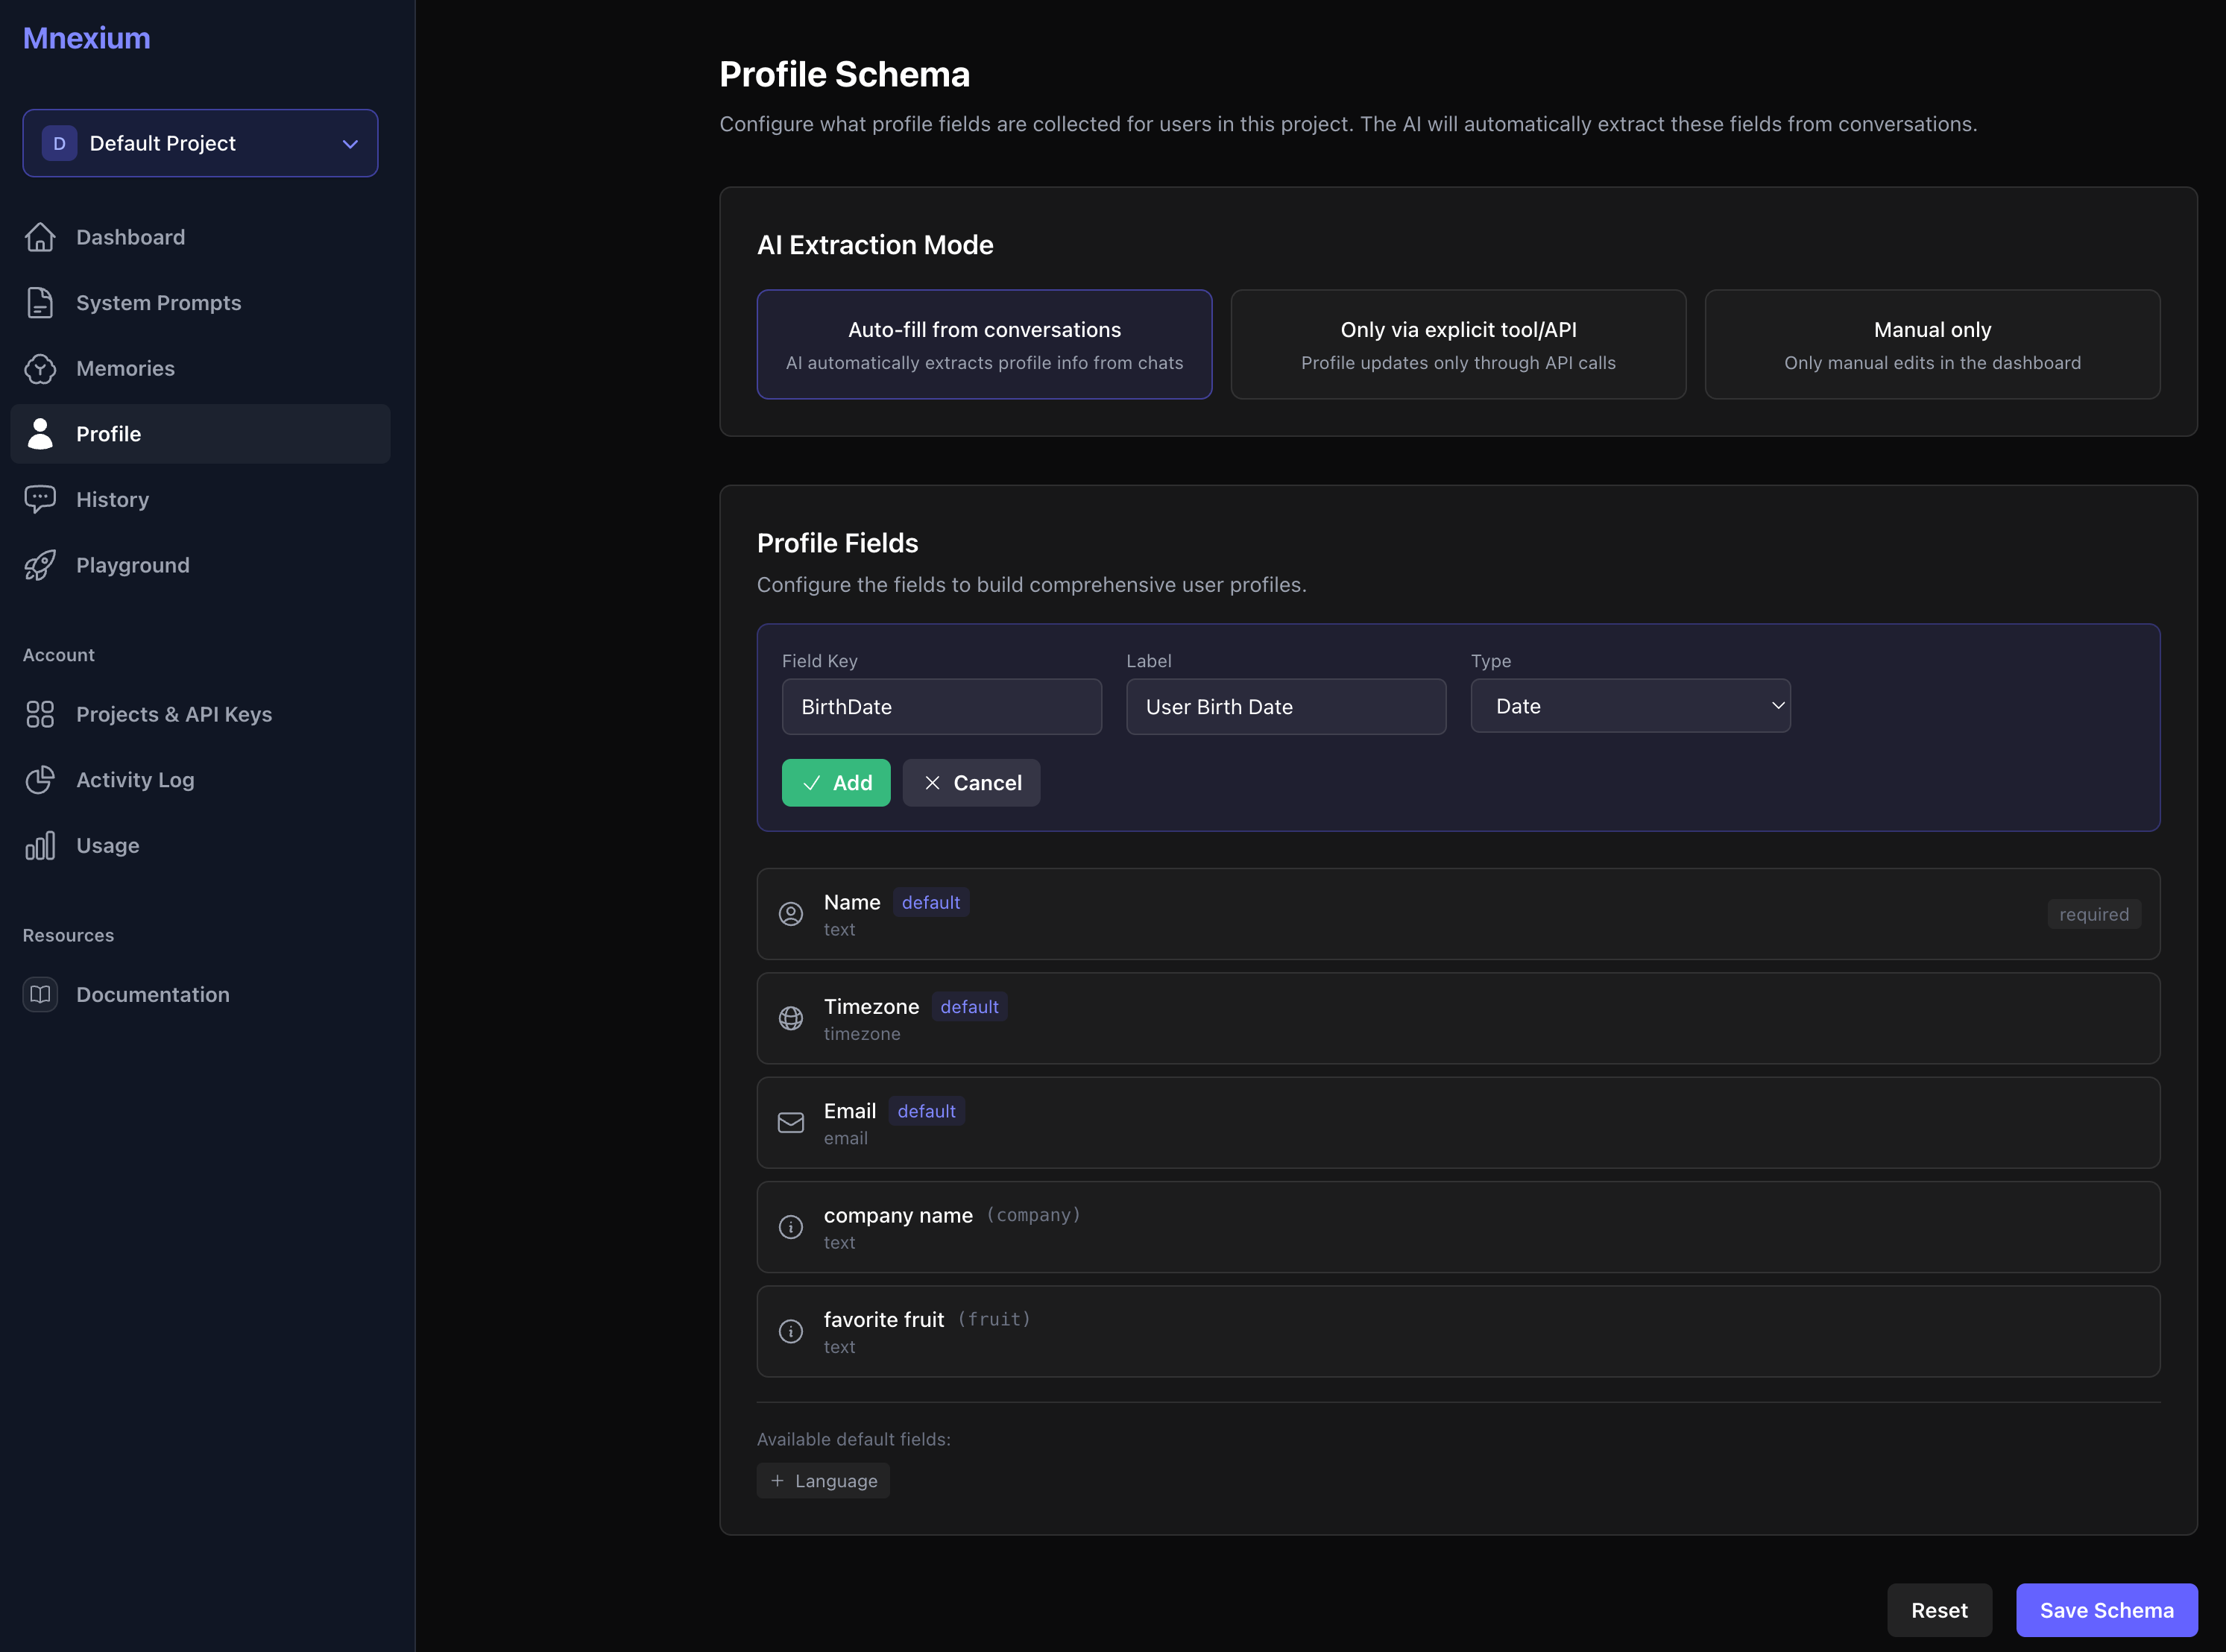Click the green Add button
Image resolution: width=2226 pixels, height=1652 pixels.
[836, 782]
